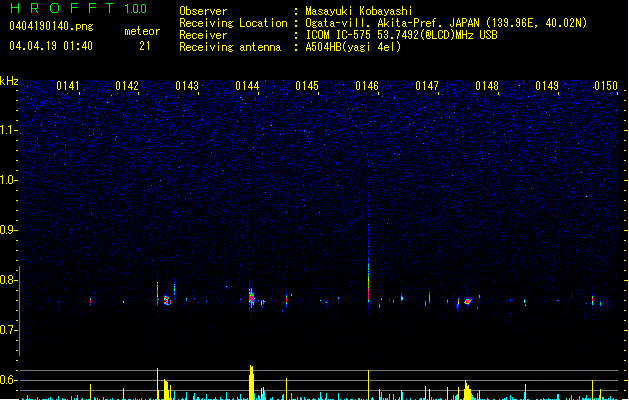Click the 0149 time marker
This screenshot has width=629, height=400.
click(x=547, y=86)
